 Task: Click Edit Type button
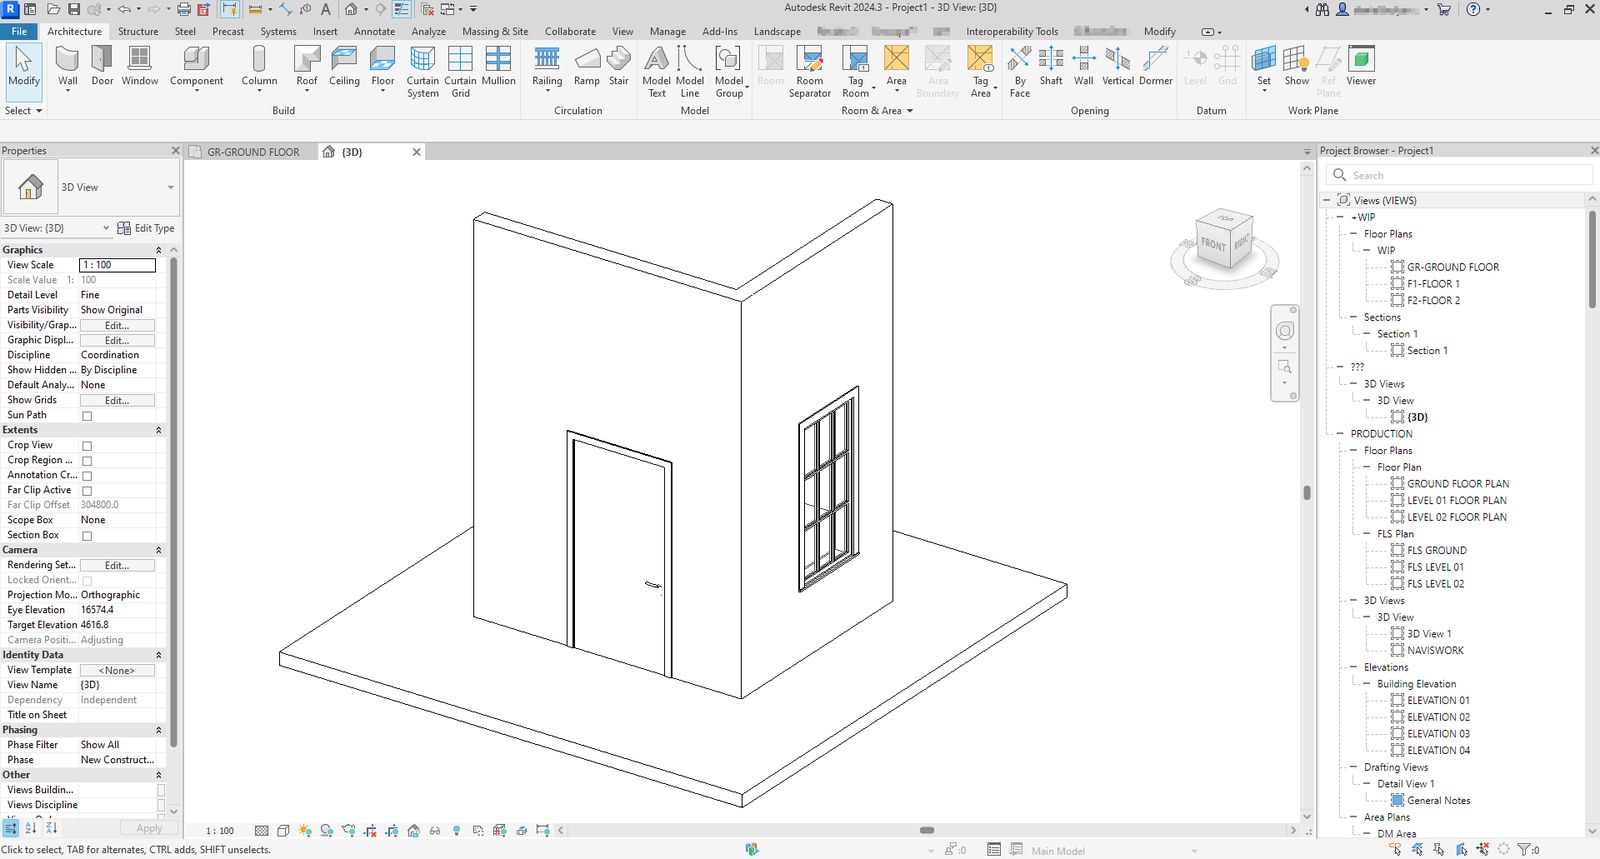point(146,228)
